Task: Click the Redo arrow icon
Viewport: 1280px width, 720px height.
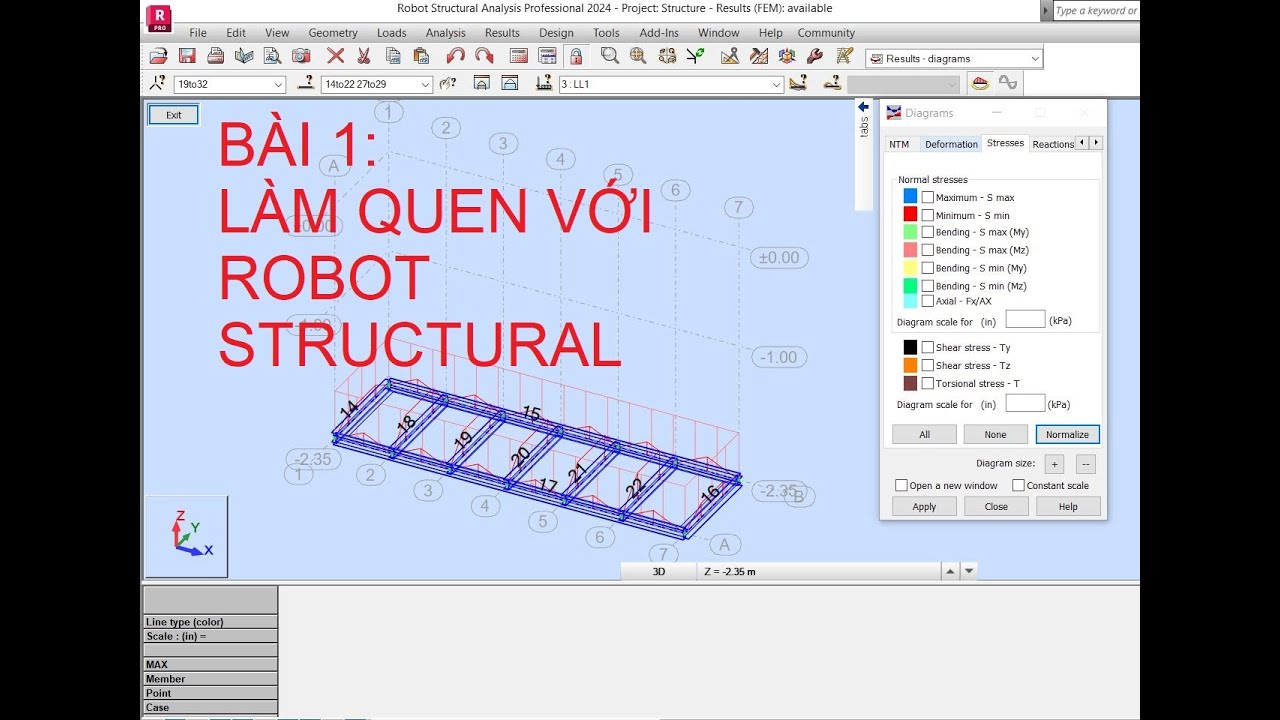Action: (x=484, y=57)
